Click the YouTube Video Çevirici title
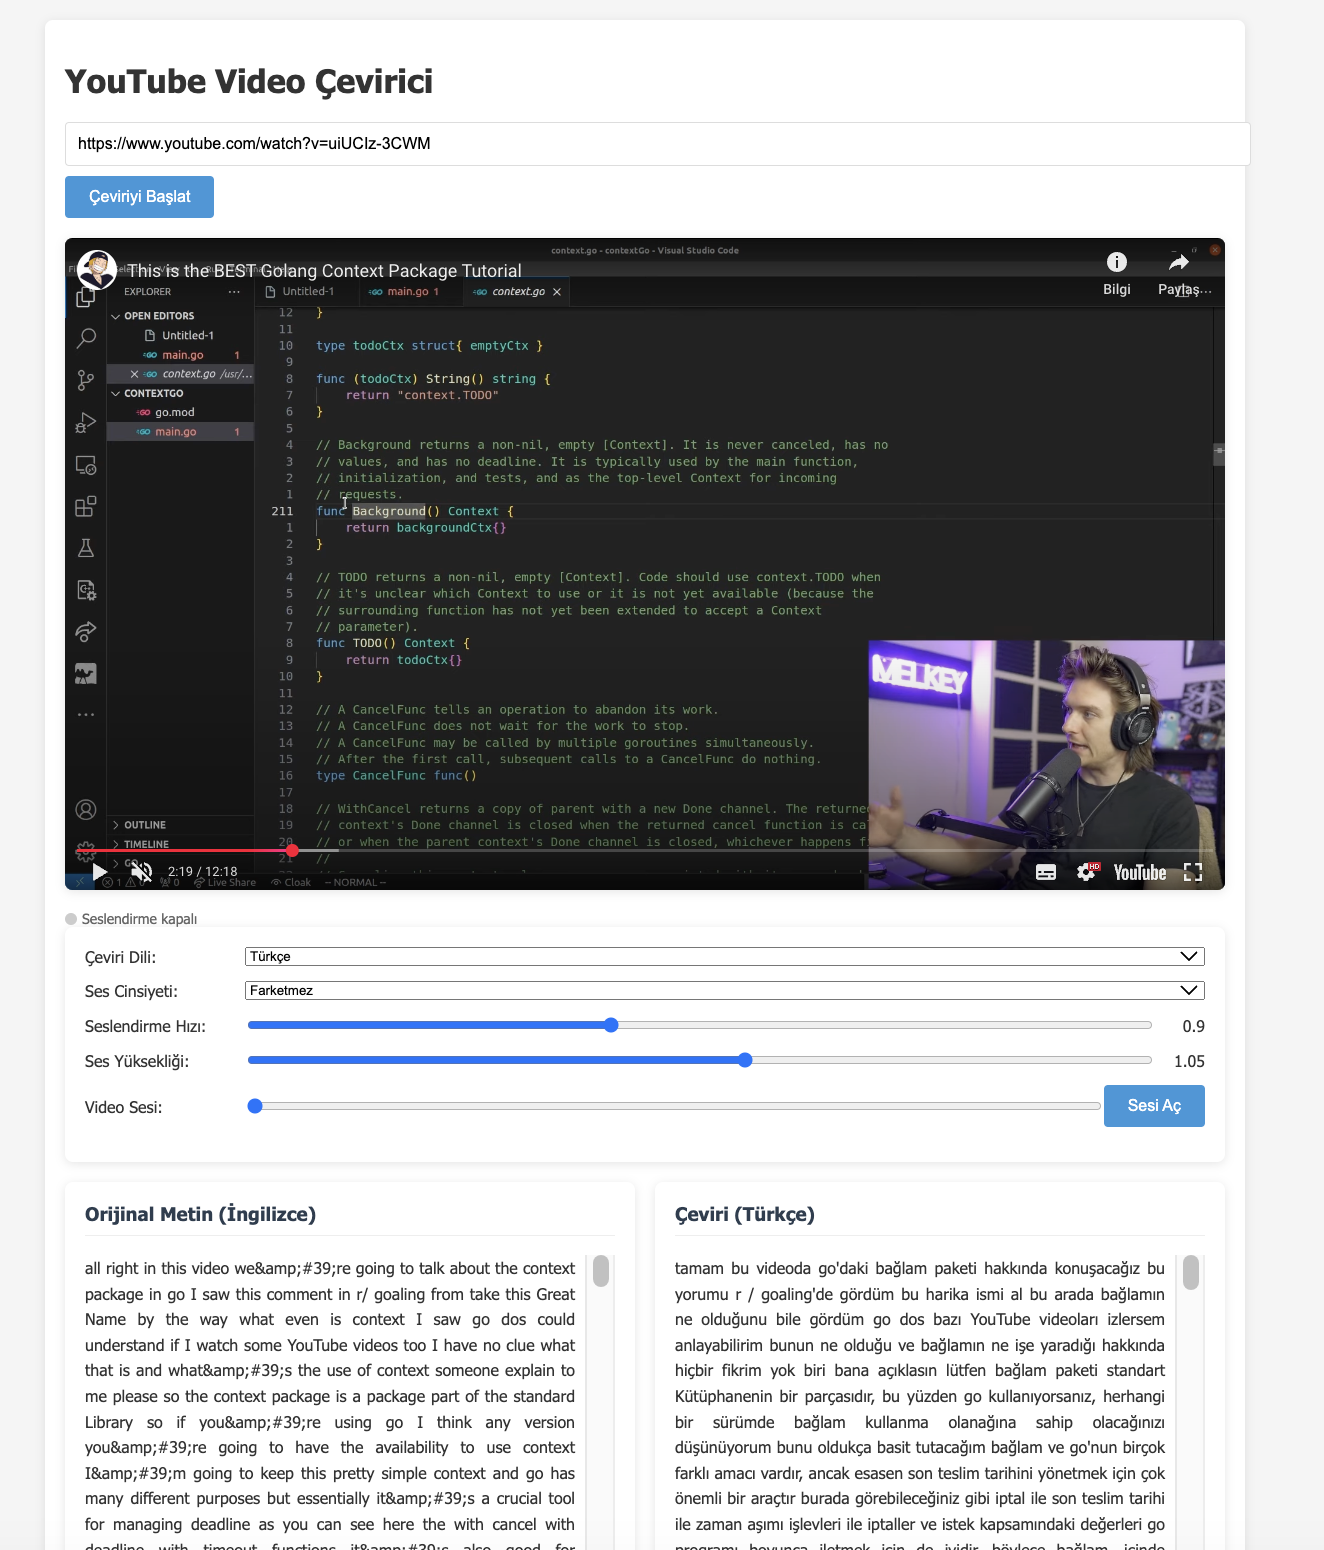Screen dimensions: 1324x1550 click(x=249, y=82)
